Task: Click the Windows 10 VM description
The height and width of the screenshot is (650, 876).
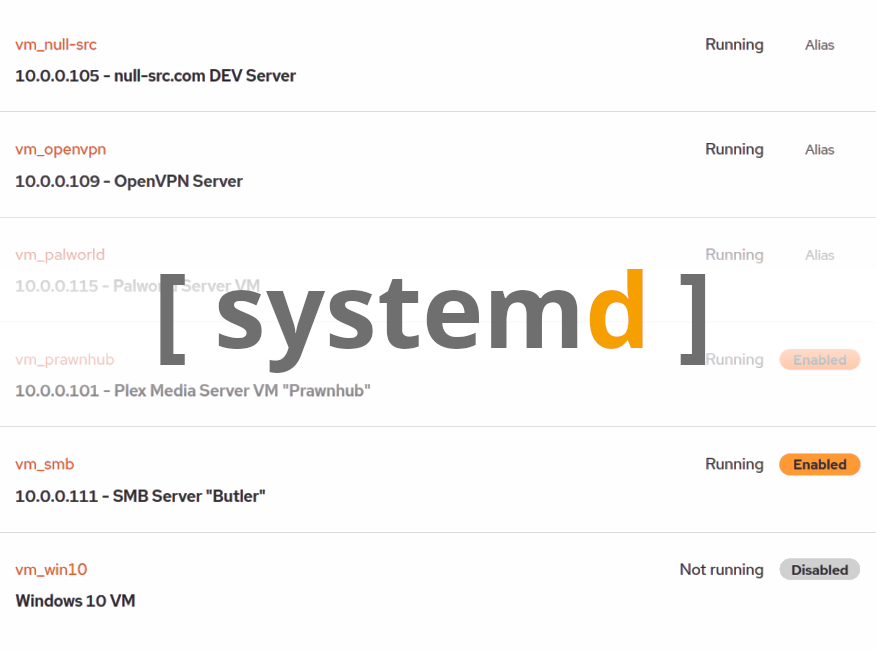Action: (75, 601)
